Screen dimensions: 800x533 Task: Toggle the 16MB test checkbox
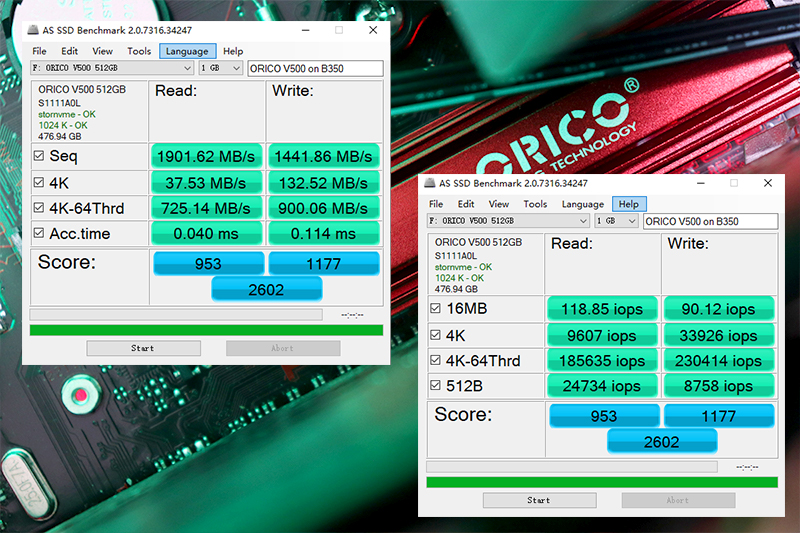(x=435, y=308)
